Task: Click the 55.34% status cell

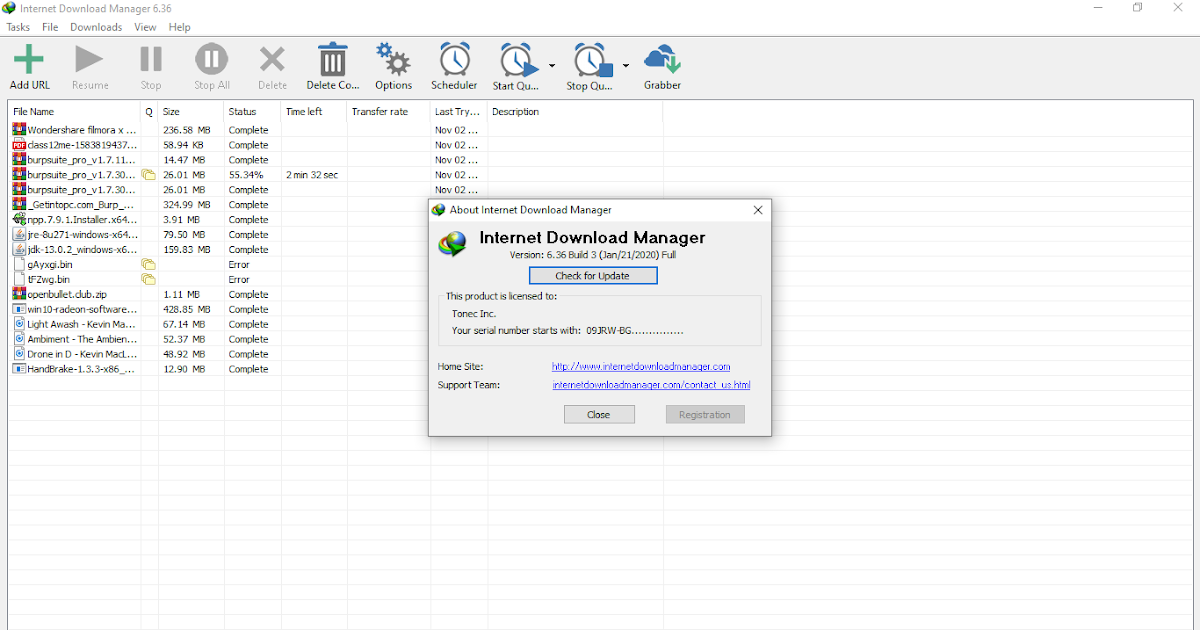Action: (x=246, y=175)
